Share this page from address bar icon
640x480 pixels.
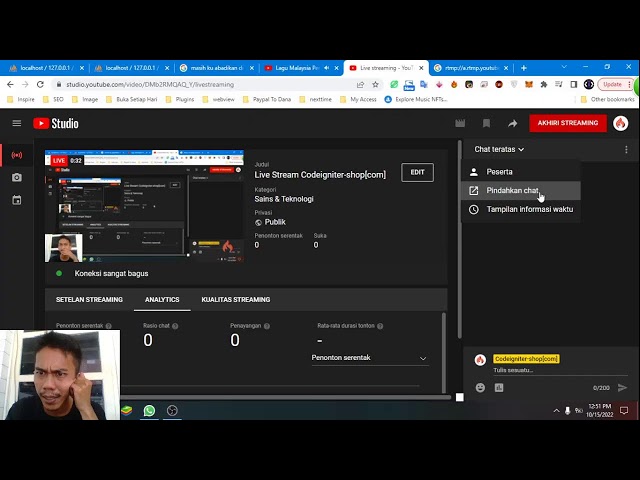(360, 84)
